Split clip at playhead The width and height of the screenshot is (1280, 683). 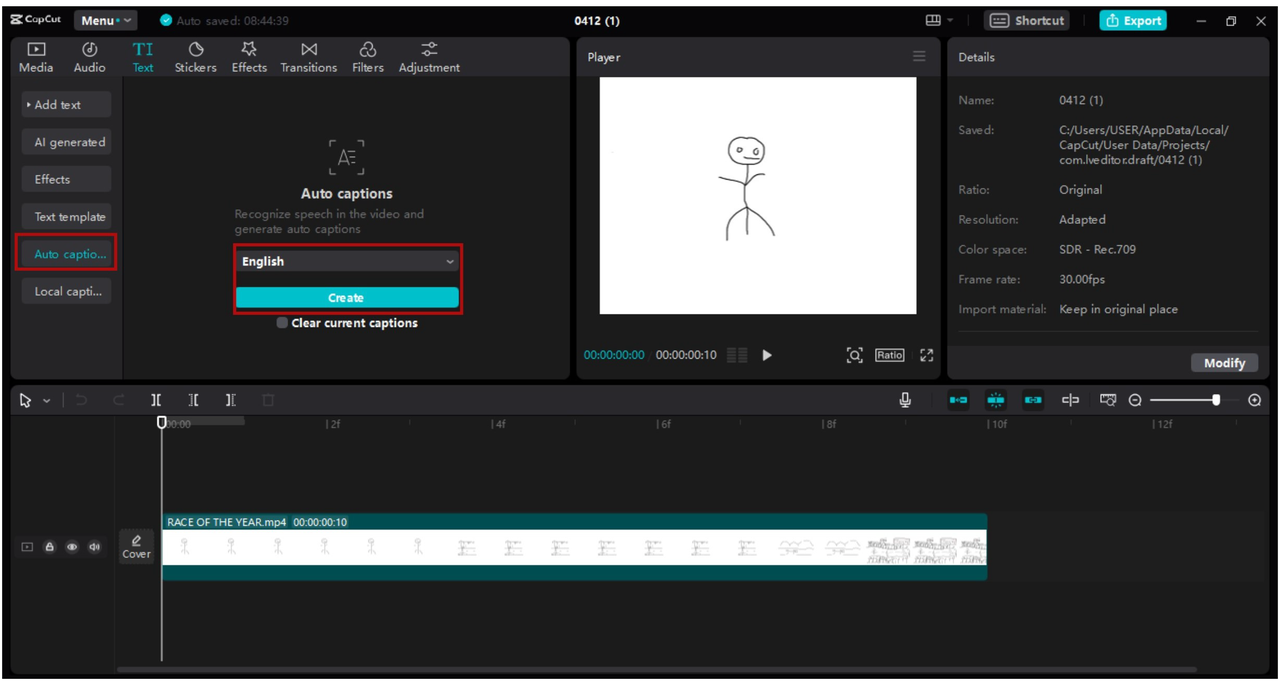click(156, 400)
